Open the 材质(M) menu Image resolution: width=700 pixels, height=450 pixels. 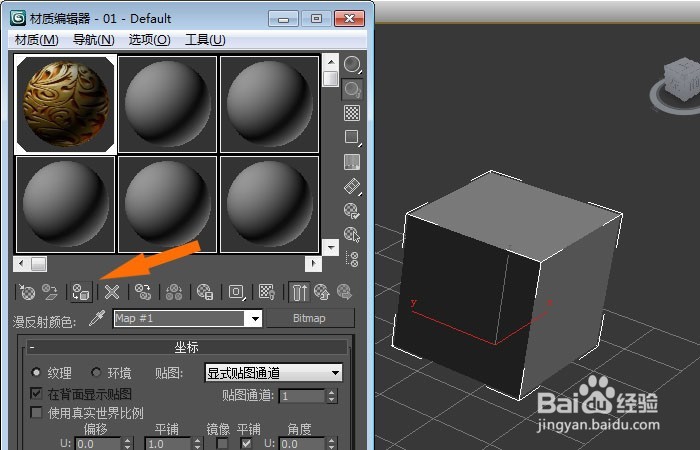tap(37, 40)
